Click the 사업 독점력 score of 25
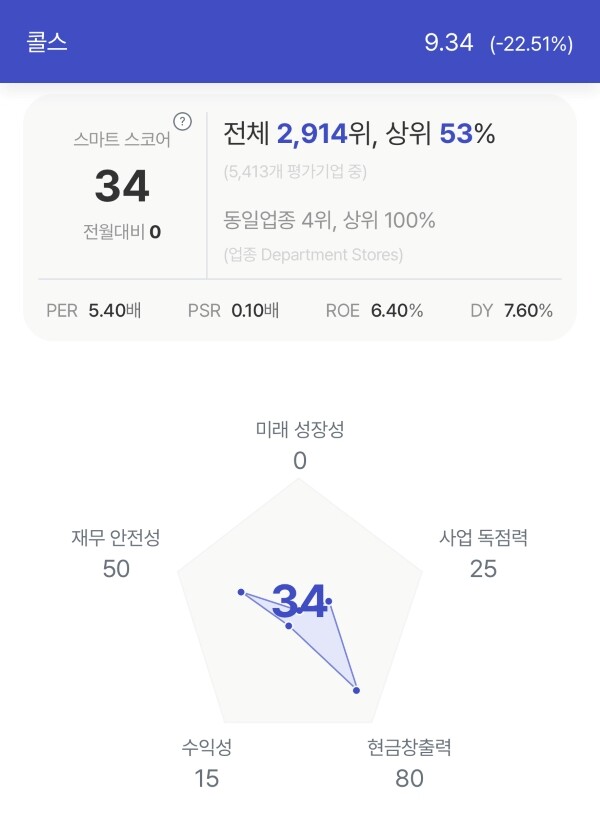This screenshot has width=600, height=813. [x=483, y=569]
